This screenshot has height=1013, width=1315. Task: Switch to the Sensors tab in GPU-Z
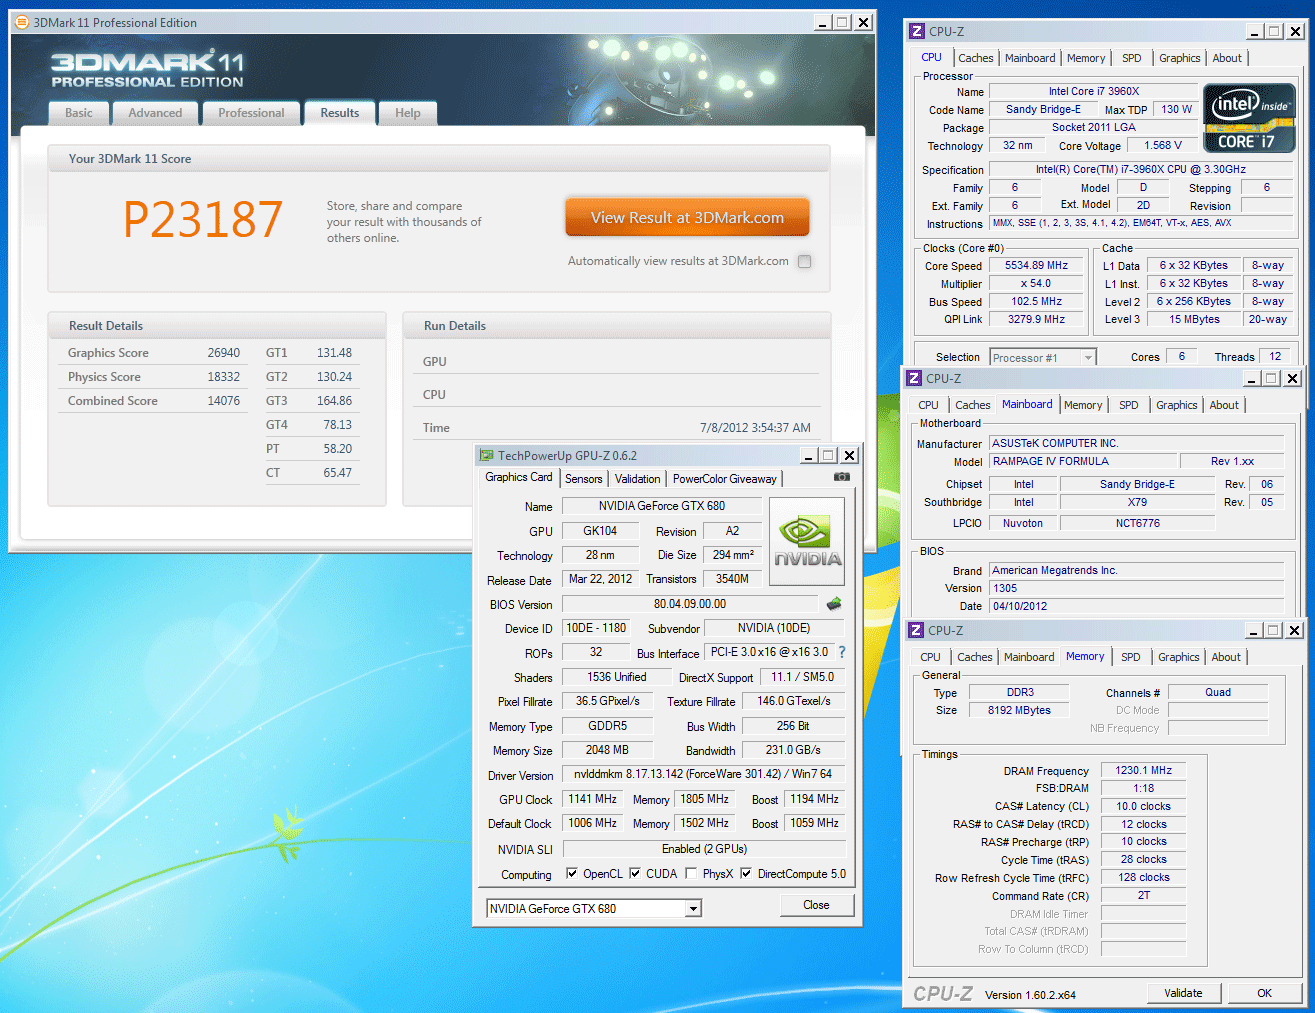(x=584, y=479)
